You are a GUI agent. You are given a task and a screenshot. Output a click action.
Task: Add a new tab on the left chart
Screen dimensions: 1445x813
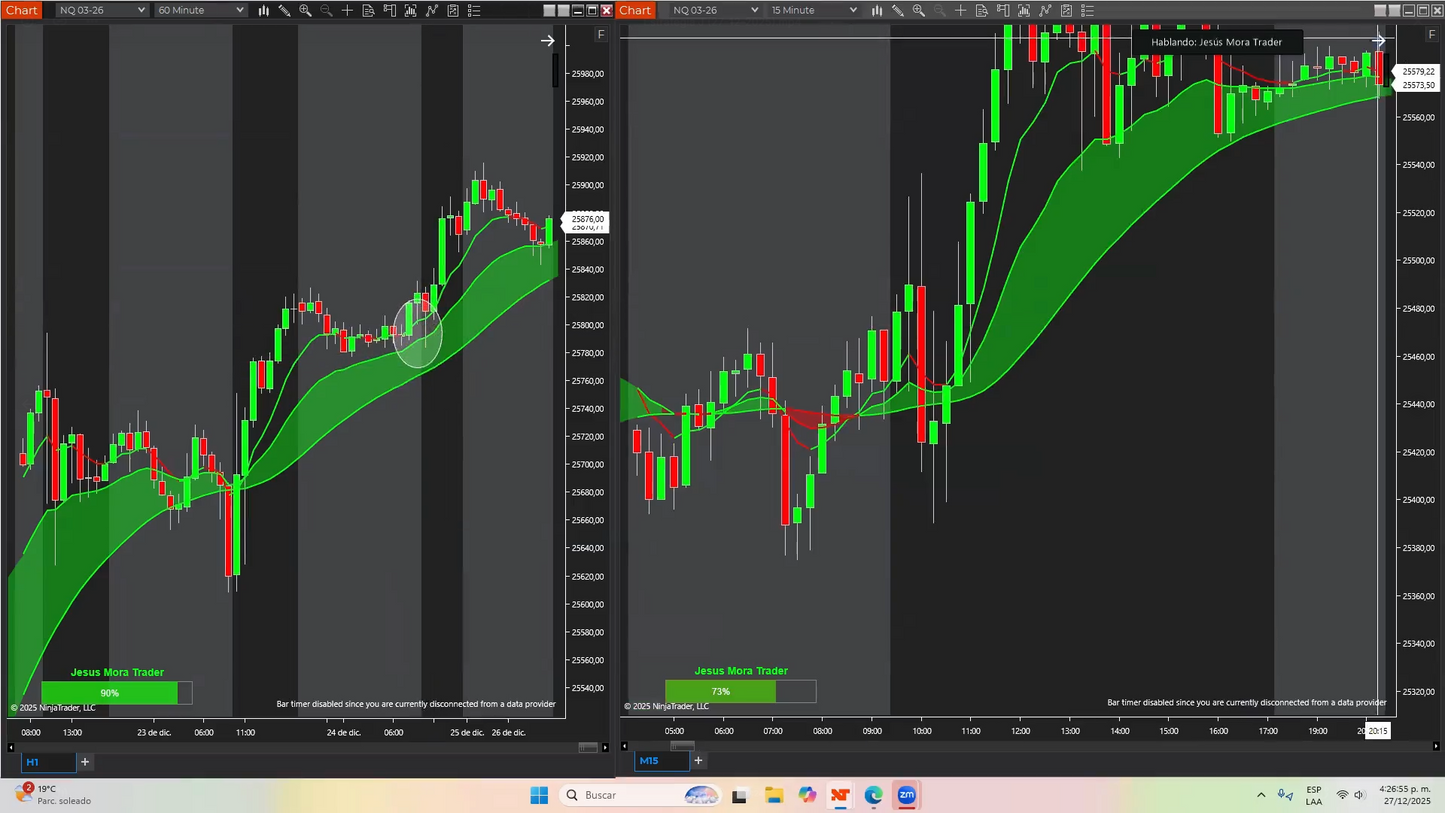(x=85, y=762)
